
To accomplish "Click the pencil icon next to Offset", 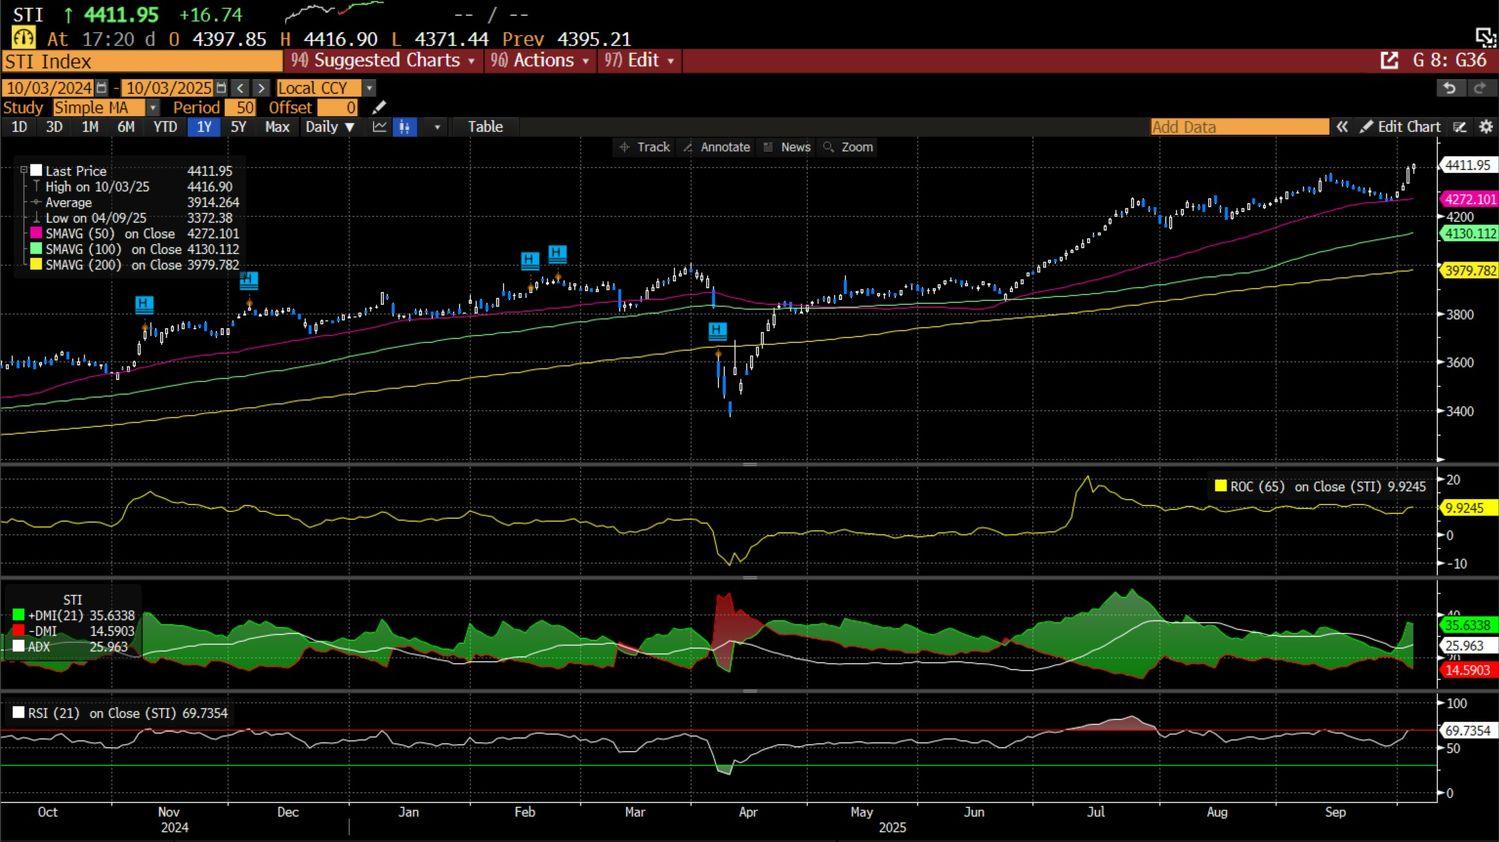I will pos(379,108).
